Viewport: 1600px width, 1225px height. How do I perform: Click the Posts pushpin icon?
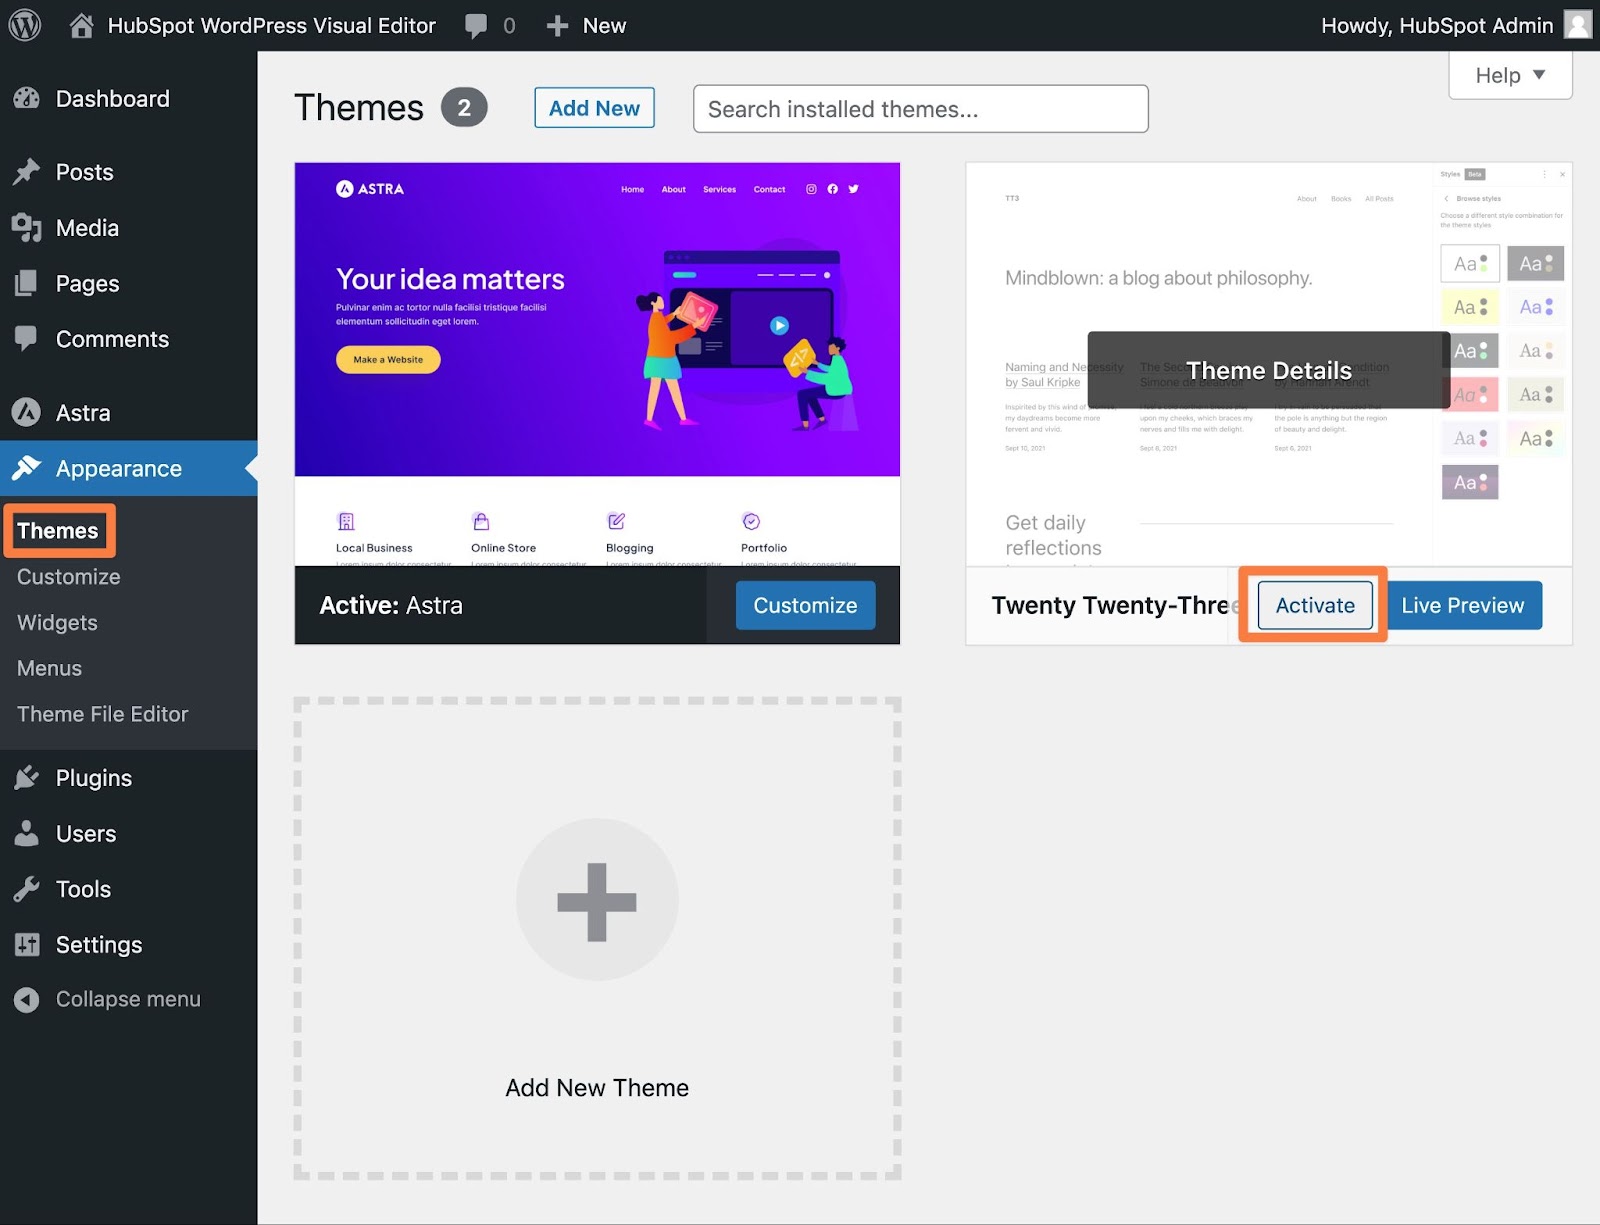click(x=27, y=172)
